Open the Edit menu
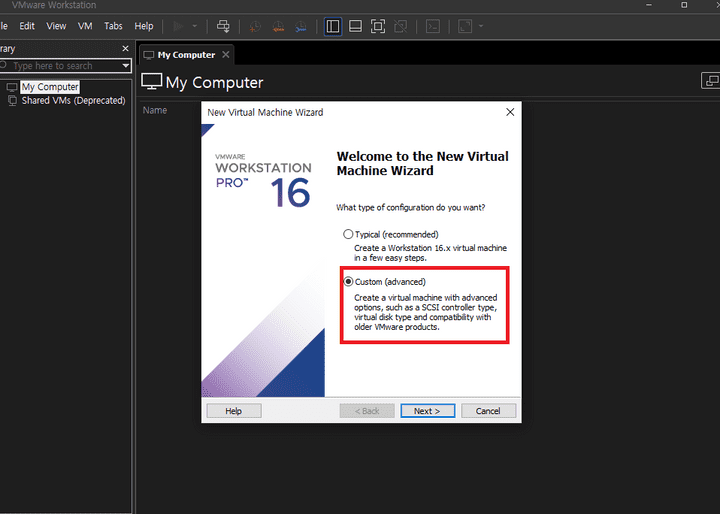This screenshot has width=720, height=514. tap(27, 26)
